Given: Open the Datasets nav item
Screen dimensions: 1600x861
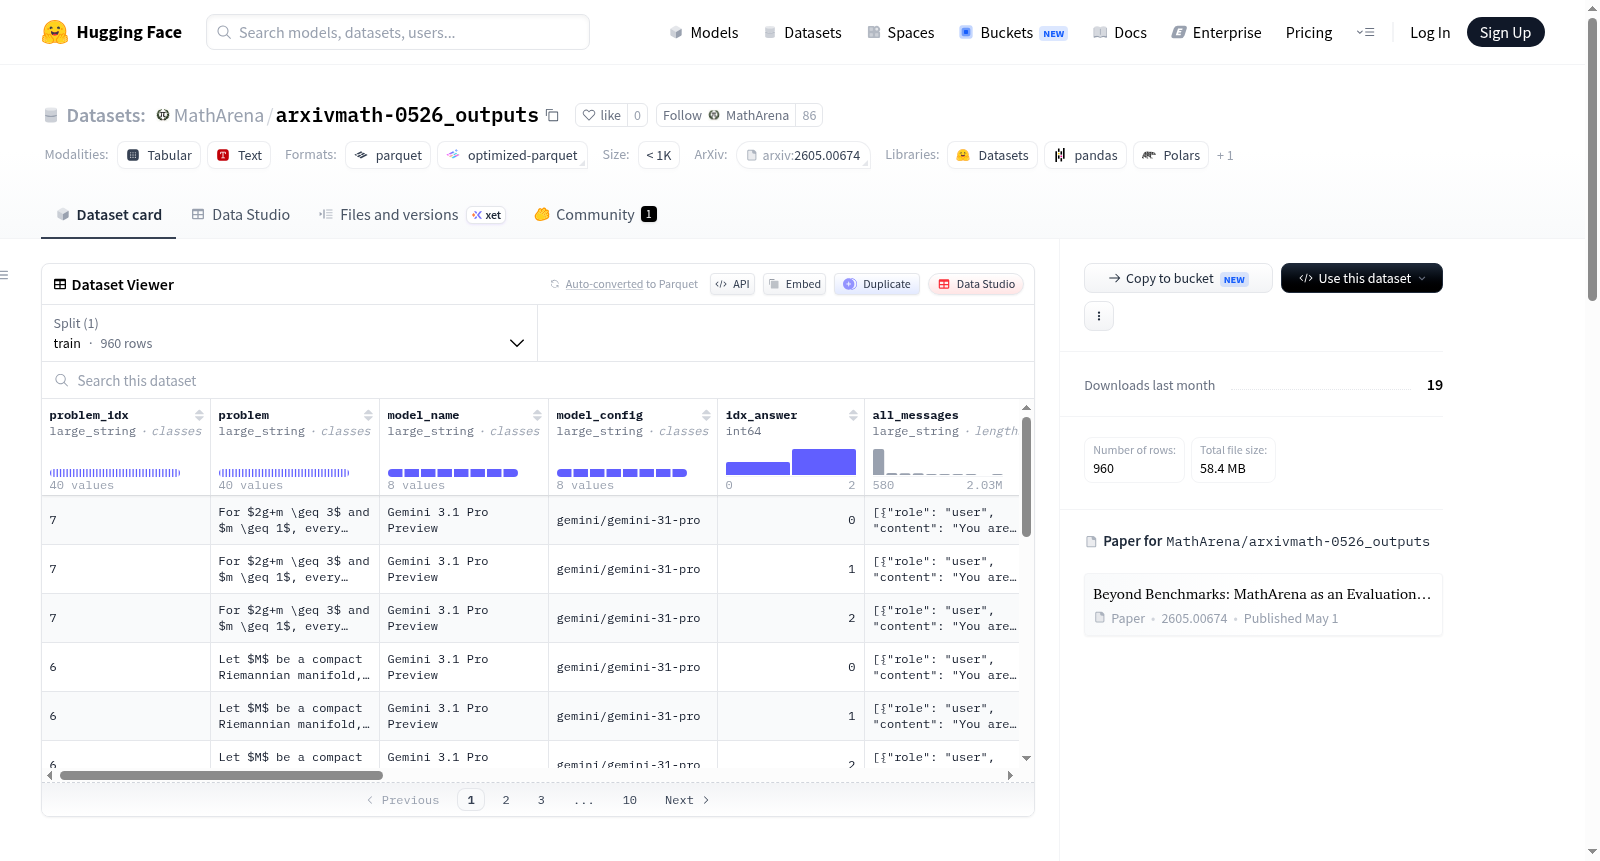Looking at the screenshot, I should (x=802, y=32).
